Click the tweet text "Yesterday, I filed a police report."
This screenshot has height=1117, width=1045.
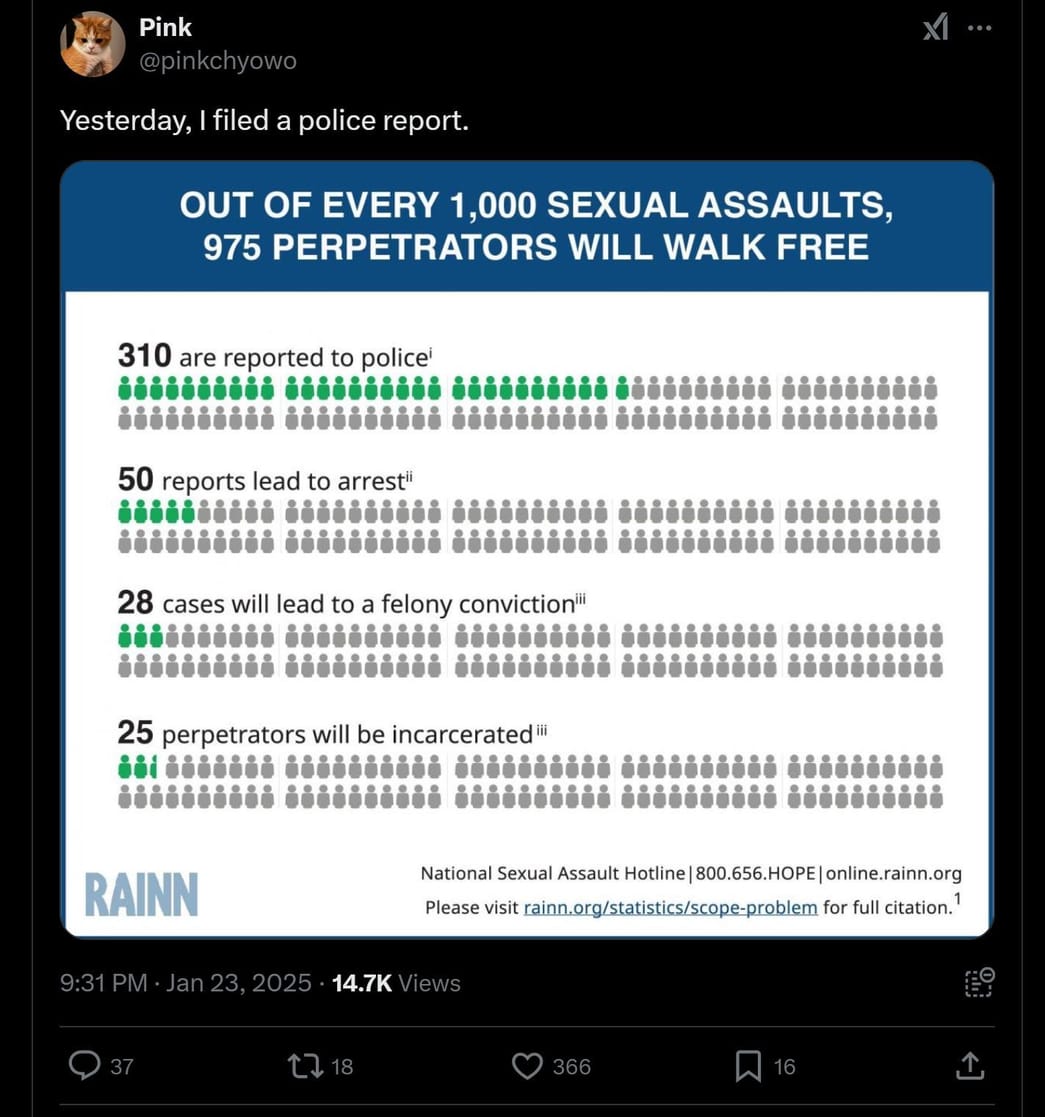[x=264, y=121]
